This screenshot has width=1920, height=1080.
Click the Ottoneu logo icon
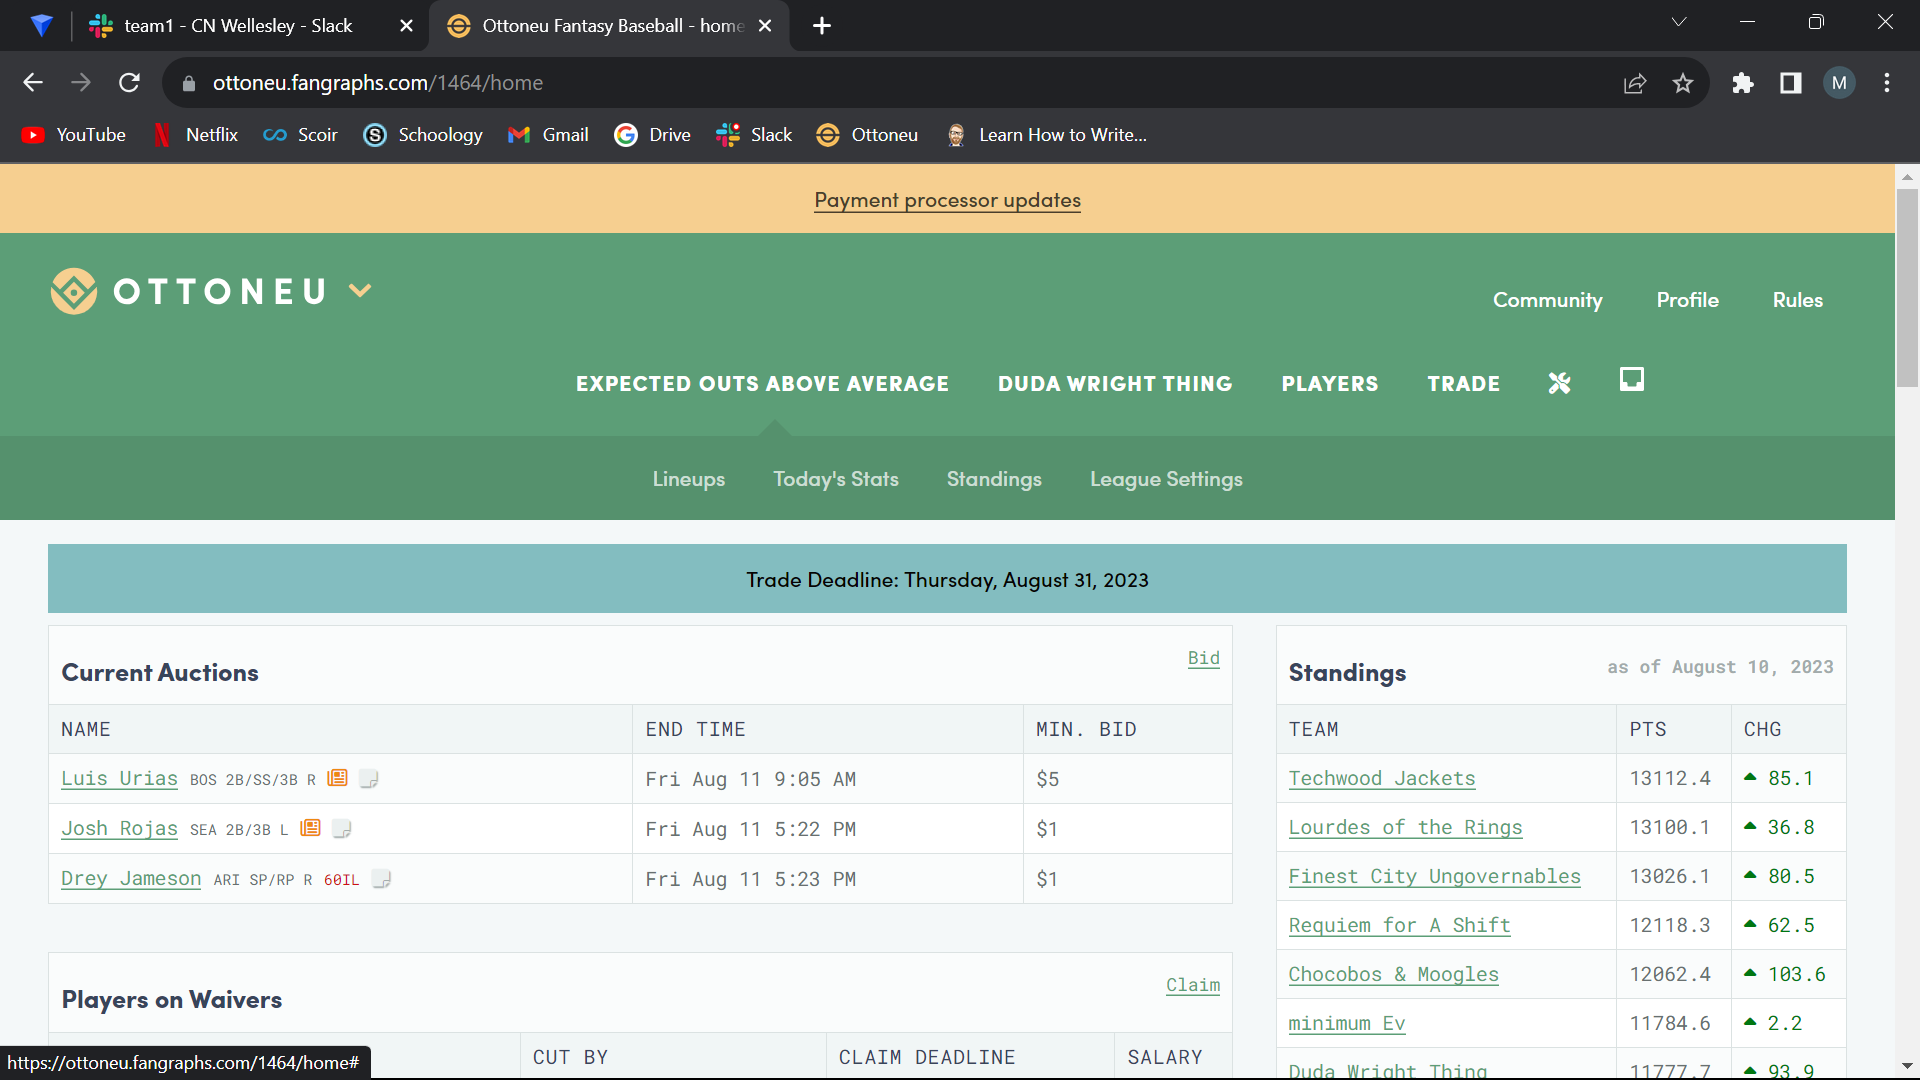74,291
